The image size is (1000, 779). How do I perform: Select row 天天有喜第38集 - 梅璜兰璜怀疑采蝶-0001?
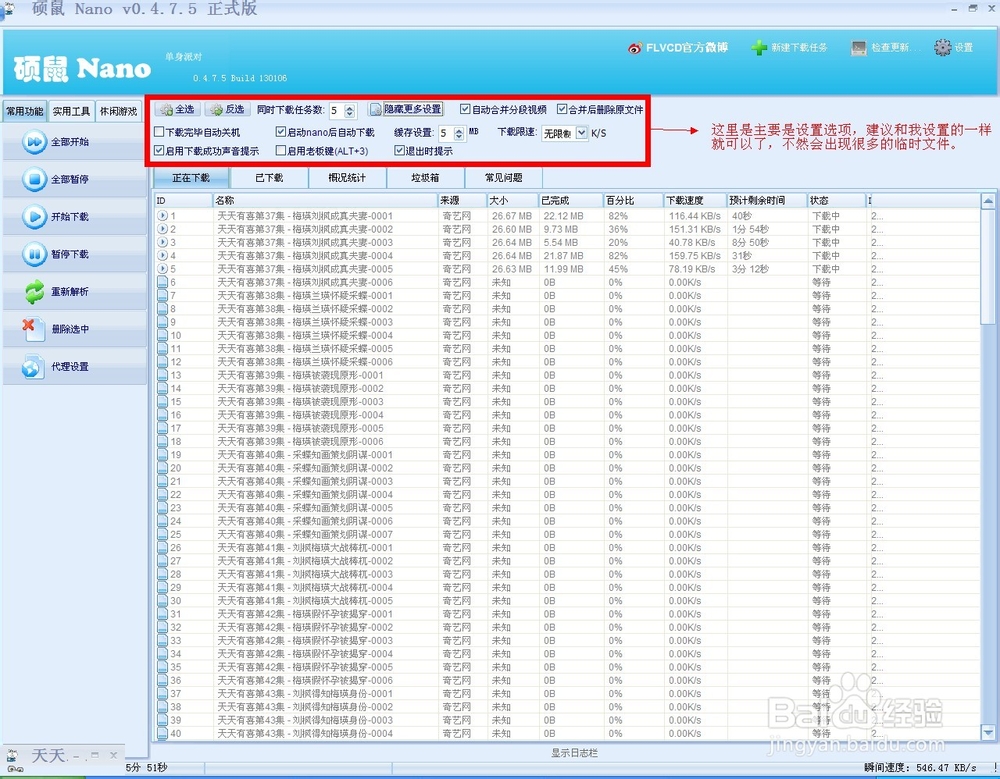[x=566, y=295]
